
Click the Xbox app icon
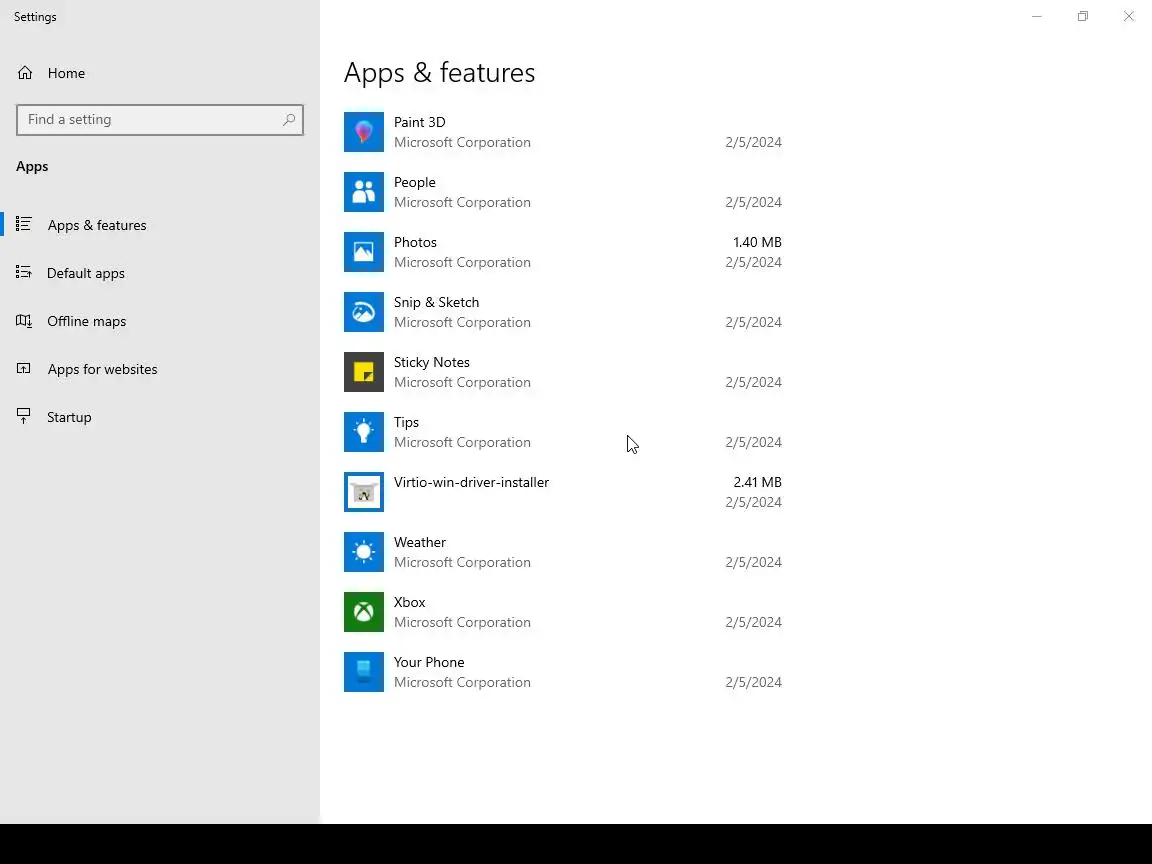click(364, 612)
